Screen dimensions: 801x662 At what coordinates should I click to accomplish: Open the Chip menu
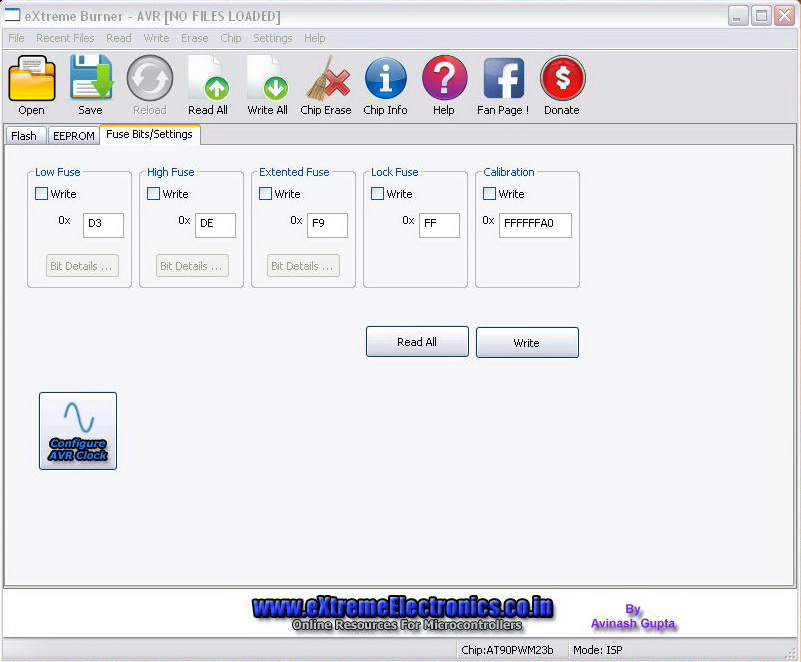[230, 38]
